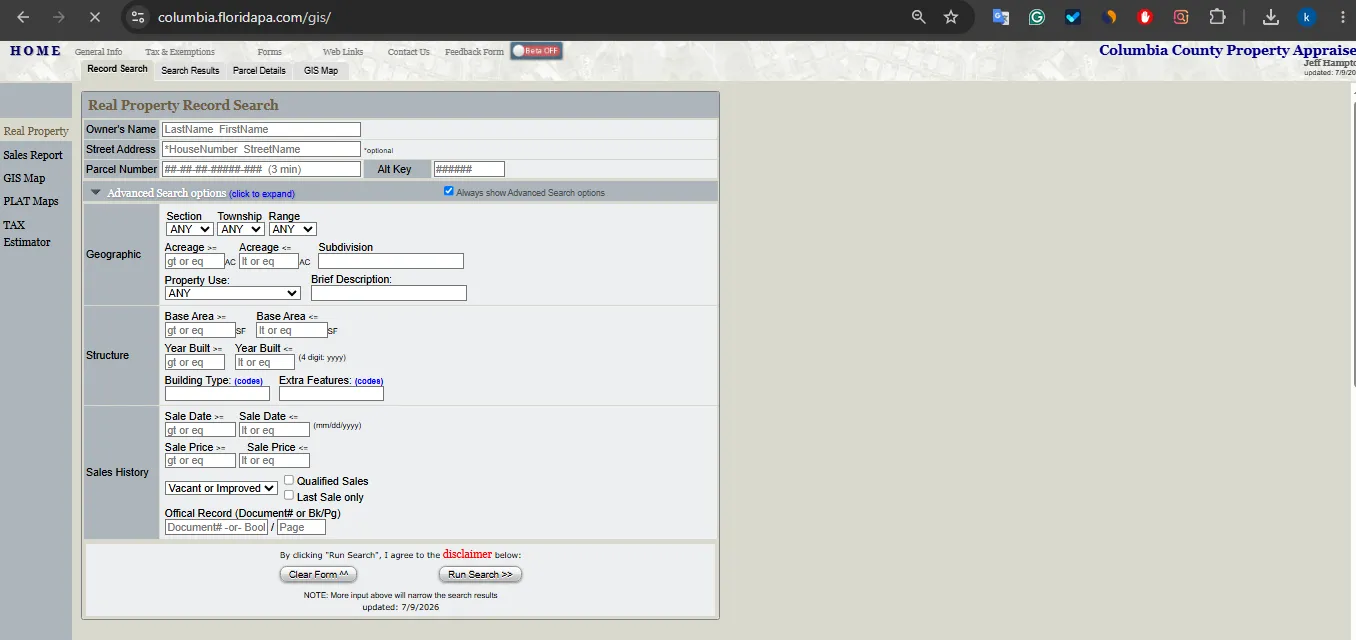Open the Google Translate extension icon
The image size is (1356, 640).
(x=1000, y=17)
